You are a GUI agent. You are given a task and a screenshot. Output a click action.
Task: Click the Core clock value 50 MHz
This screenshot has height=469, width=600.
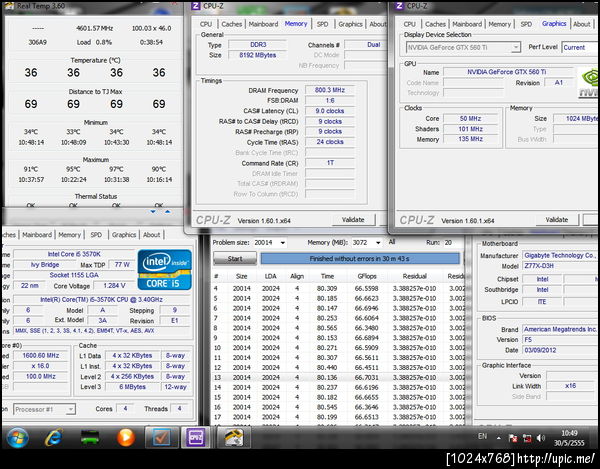click(471, 119)
